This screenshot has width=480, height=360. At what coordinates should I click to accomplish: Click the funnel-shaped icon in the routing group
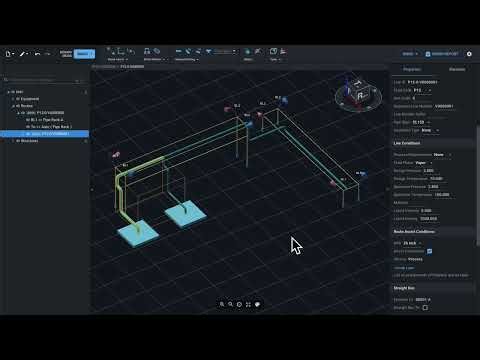[x=208, y=51]
